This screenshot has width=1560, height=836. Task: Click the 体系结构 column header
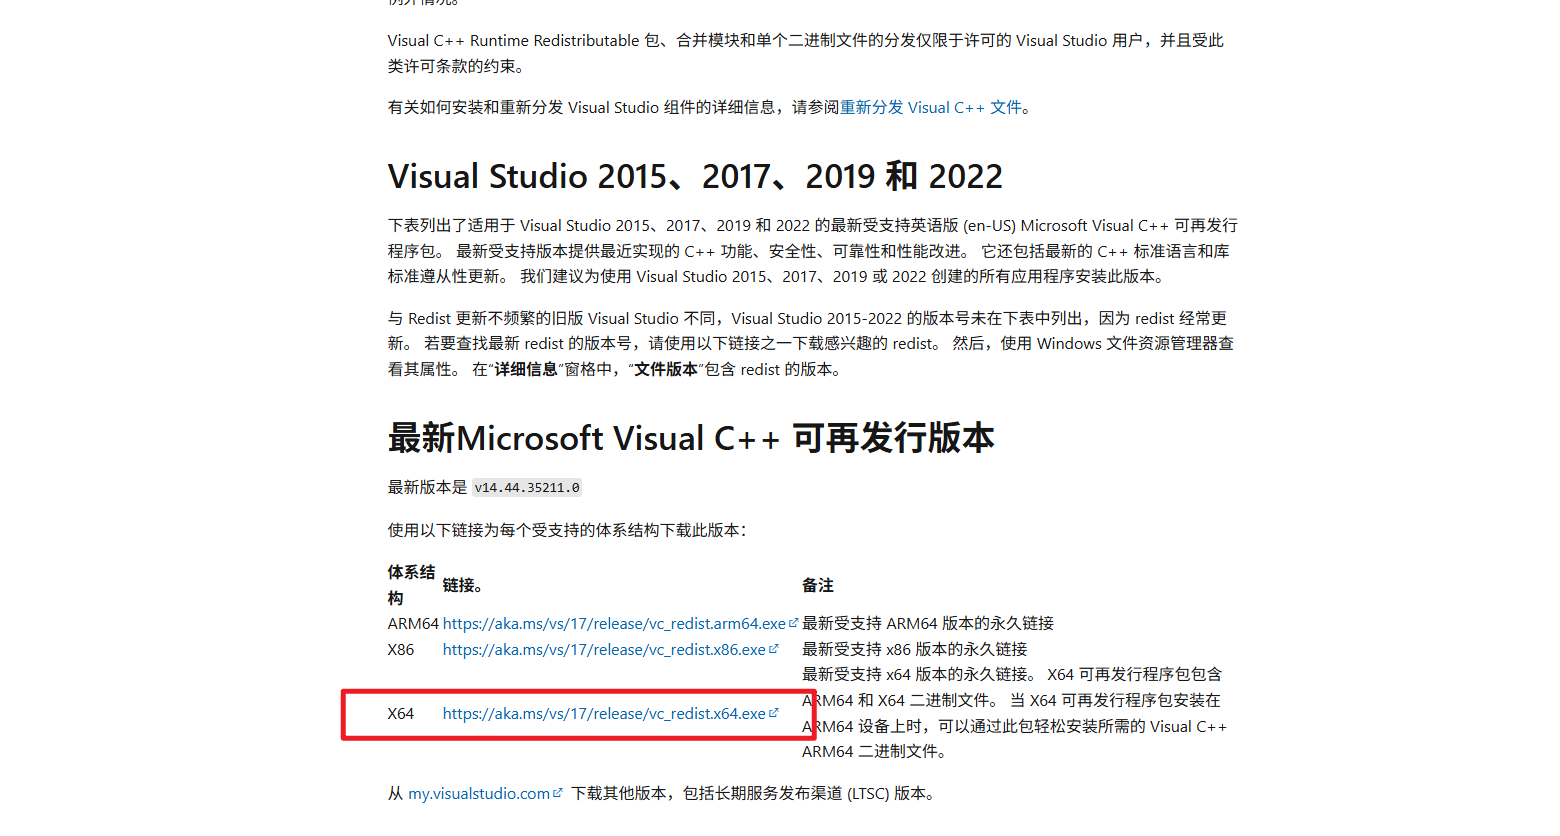(x=411, y=585)
